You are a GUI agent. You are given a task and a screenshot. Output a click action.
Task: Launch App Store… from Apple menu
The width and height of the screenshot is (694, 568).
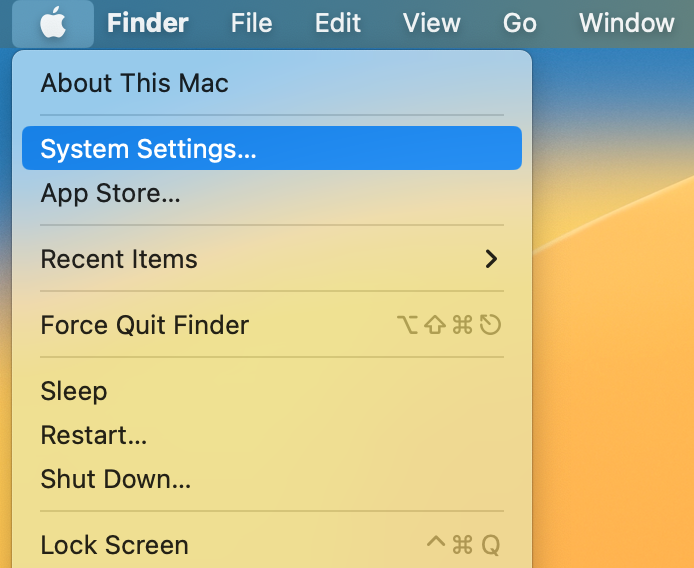(x=272, y=193)
